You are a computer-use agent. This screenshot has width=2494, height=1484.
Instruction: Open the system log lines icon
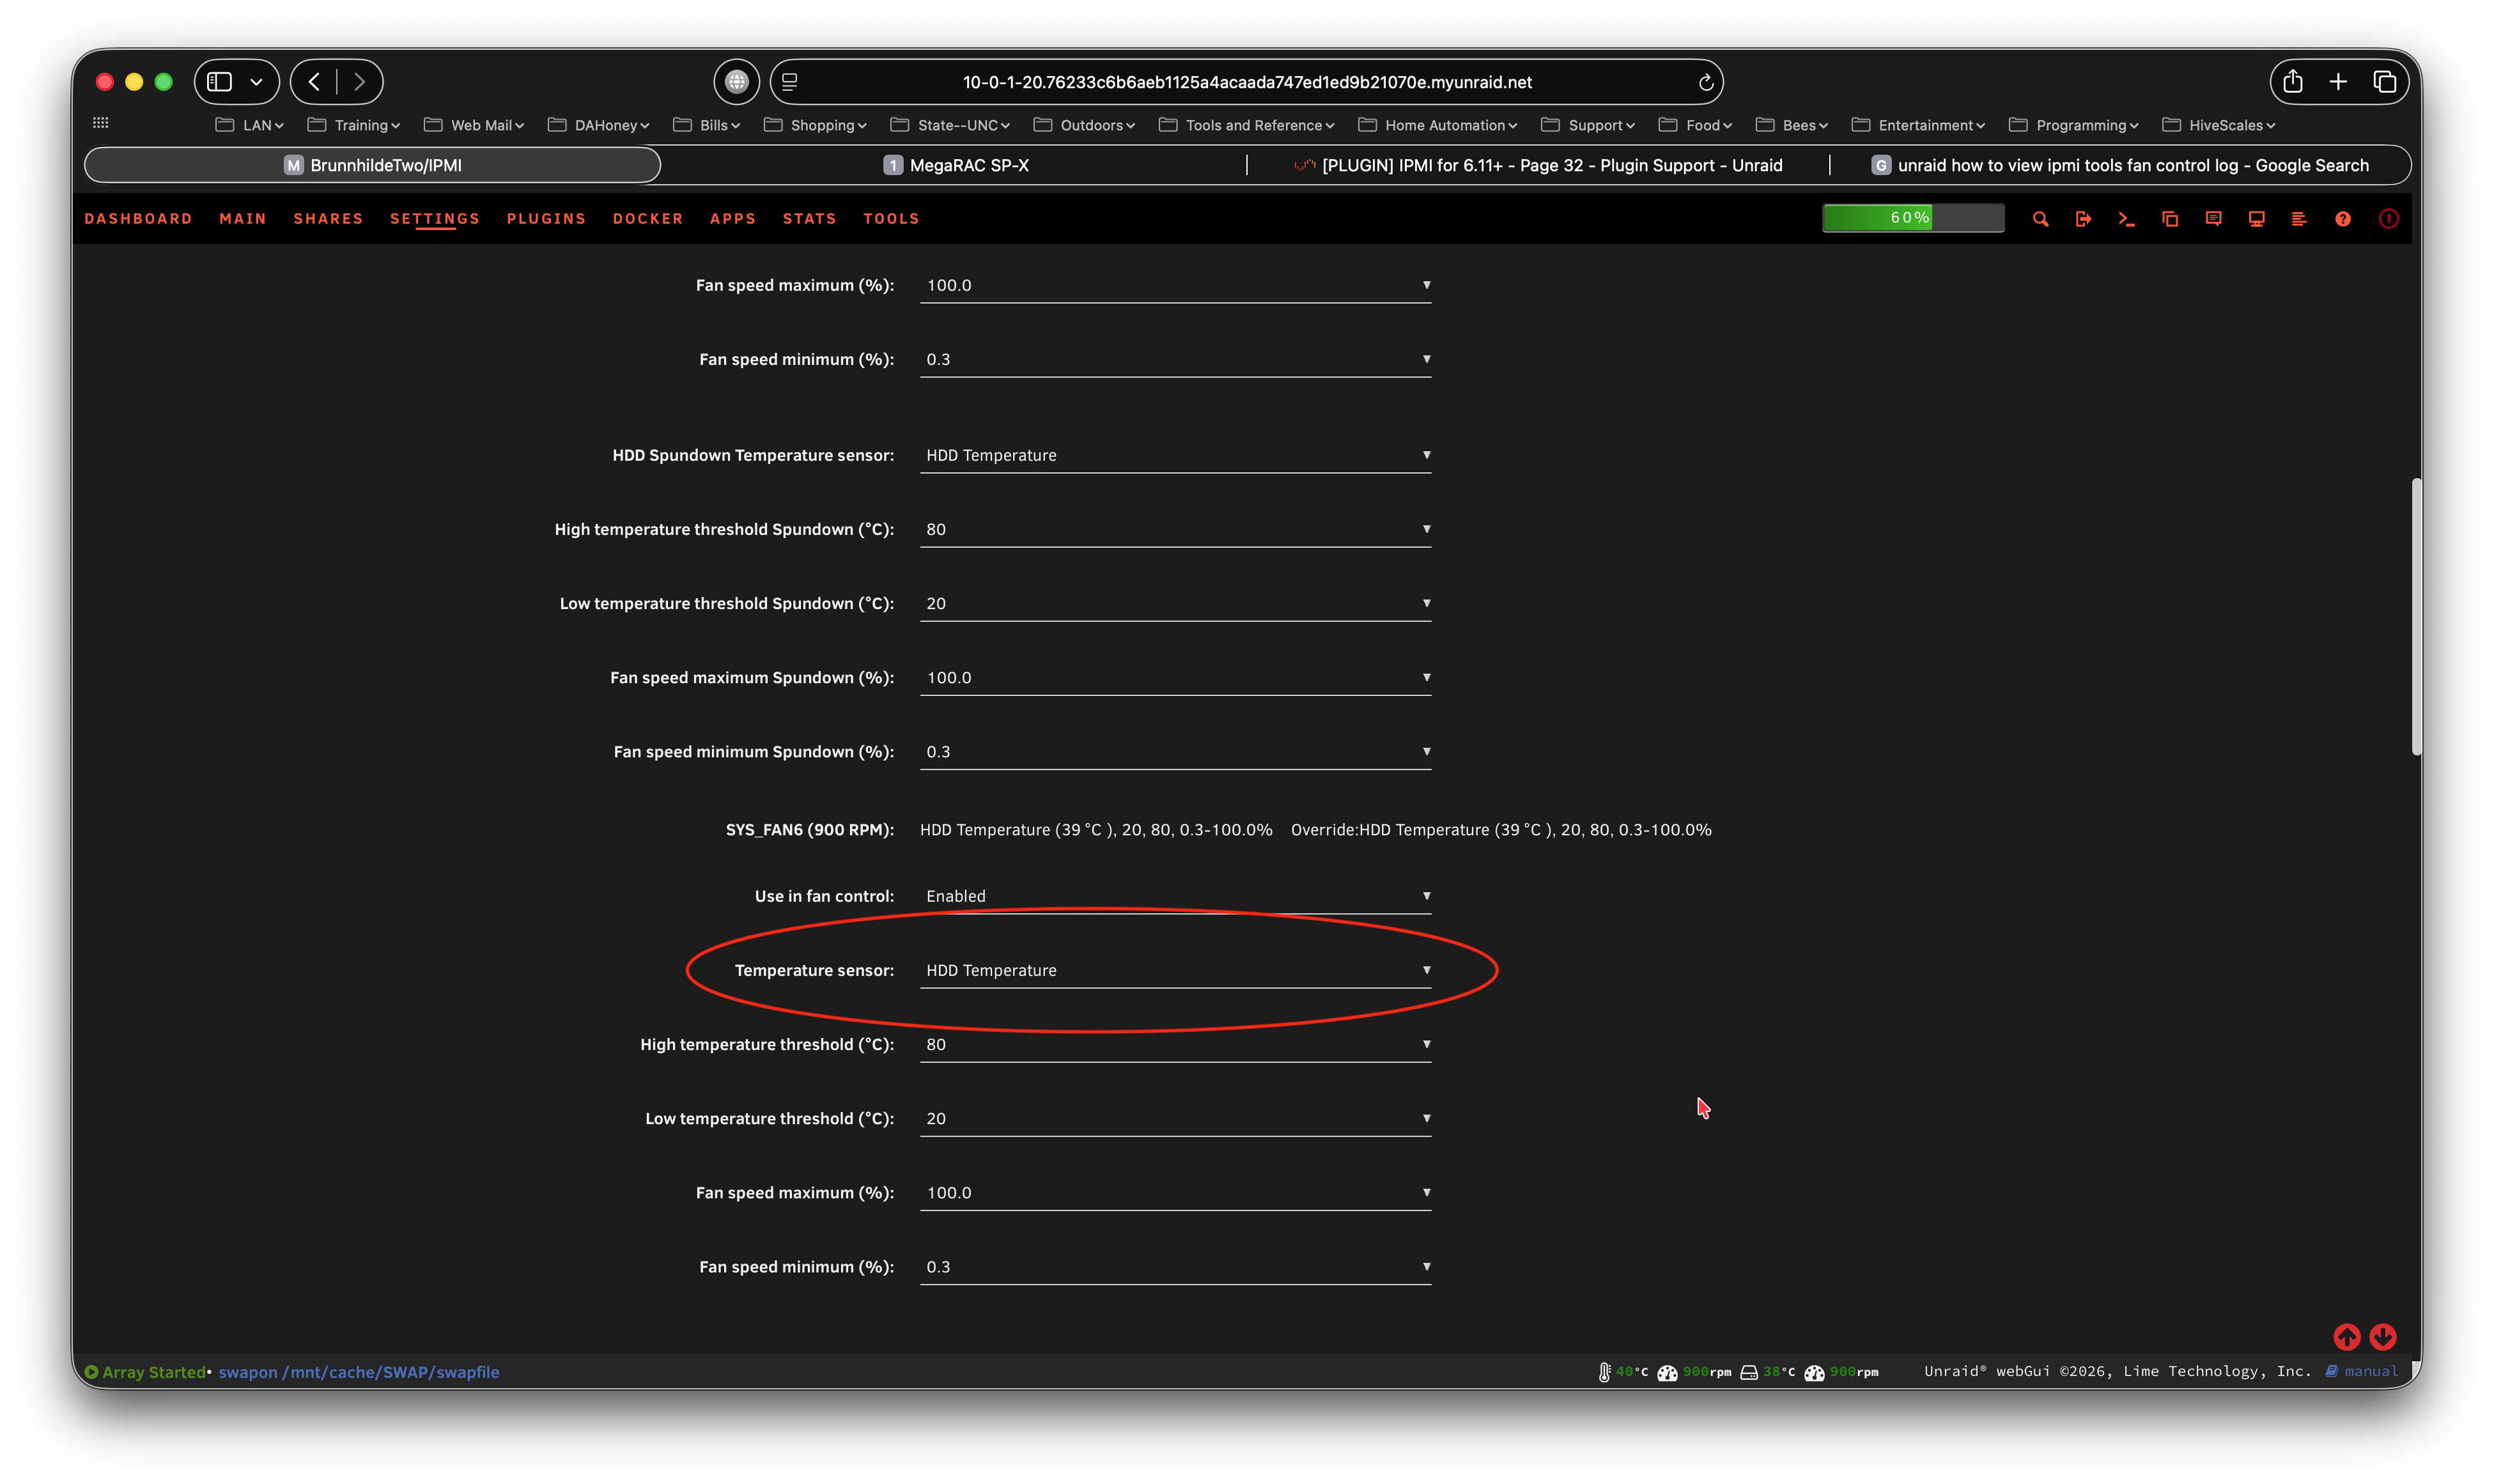[2299, 219]
